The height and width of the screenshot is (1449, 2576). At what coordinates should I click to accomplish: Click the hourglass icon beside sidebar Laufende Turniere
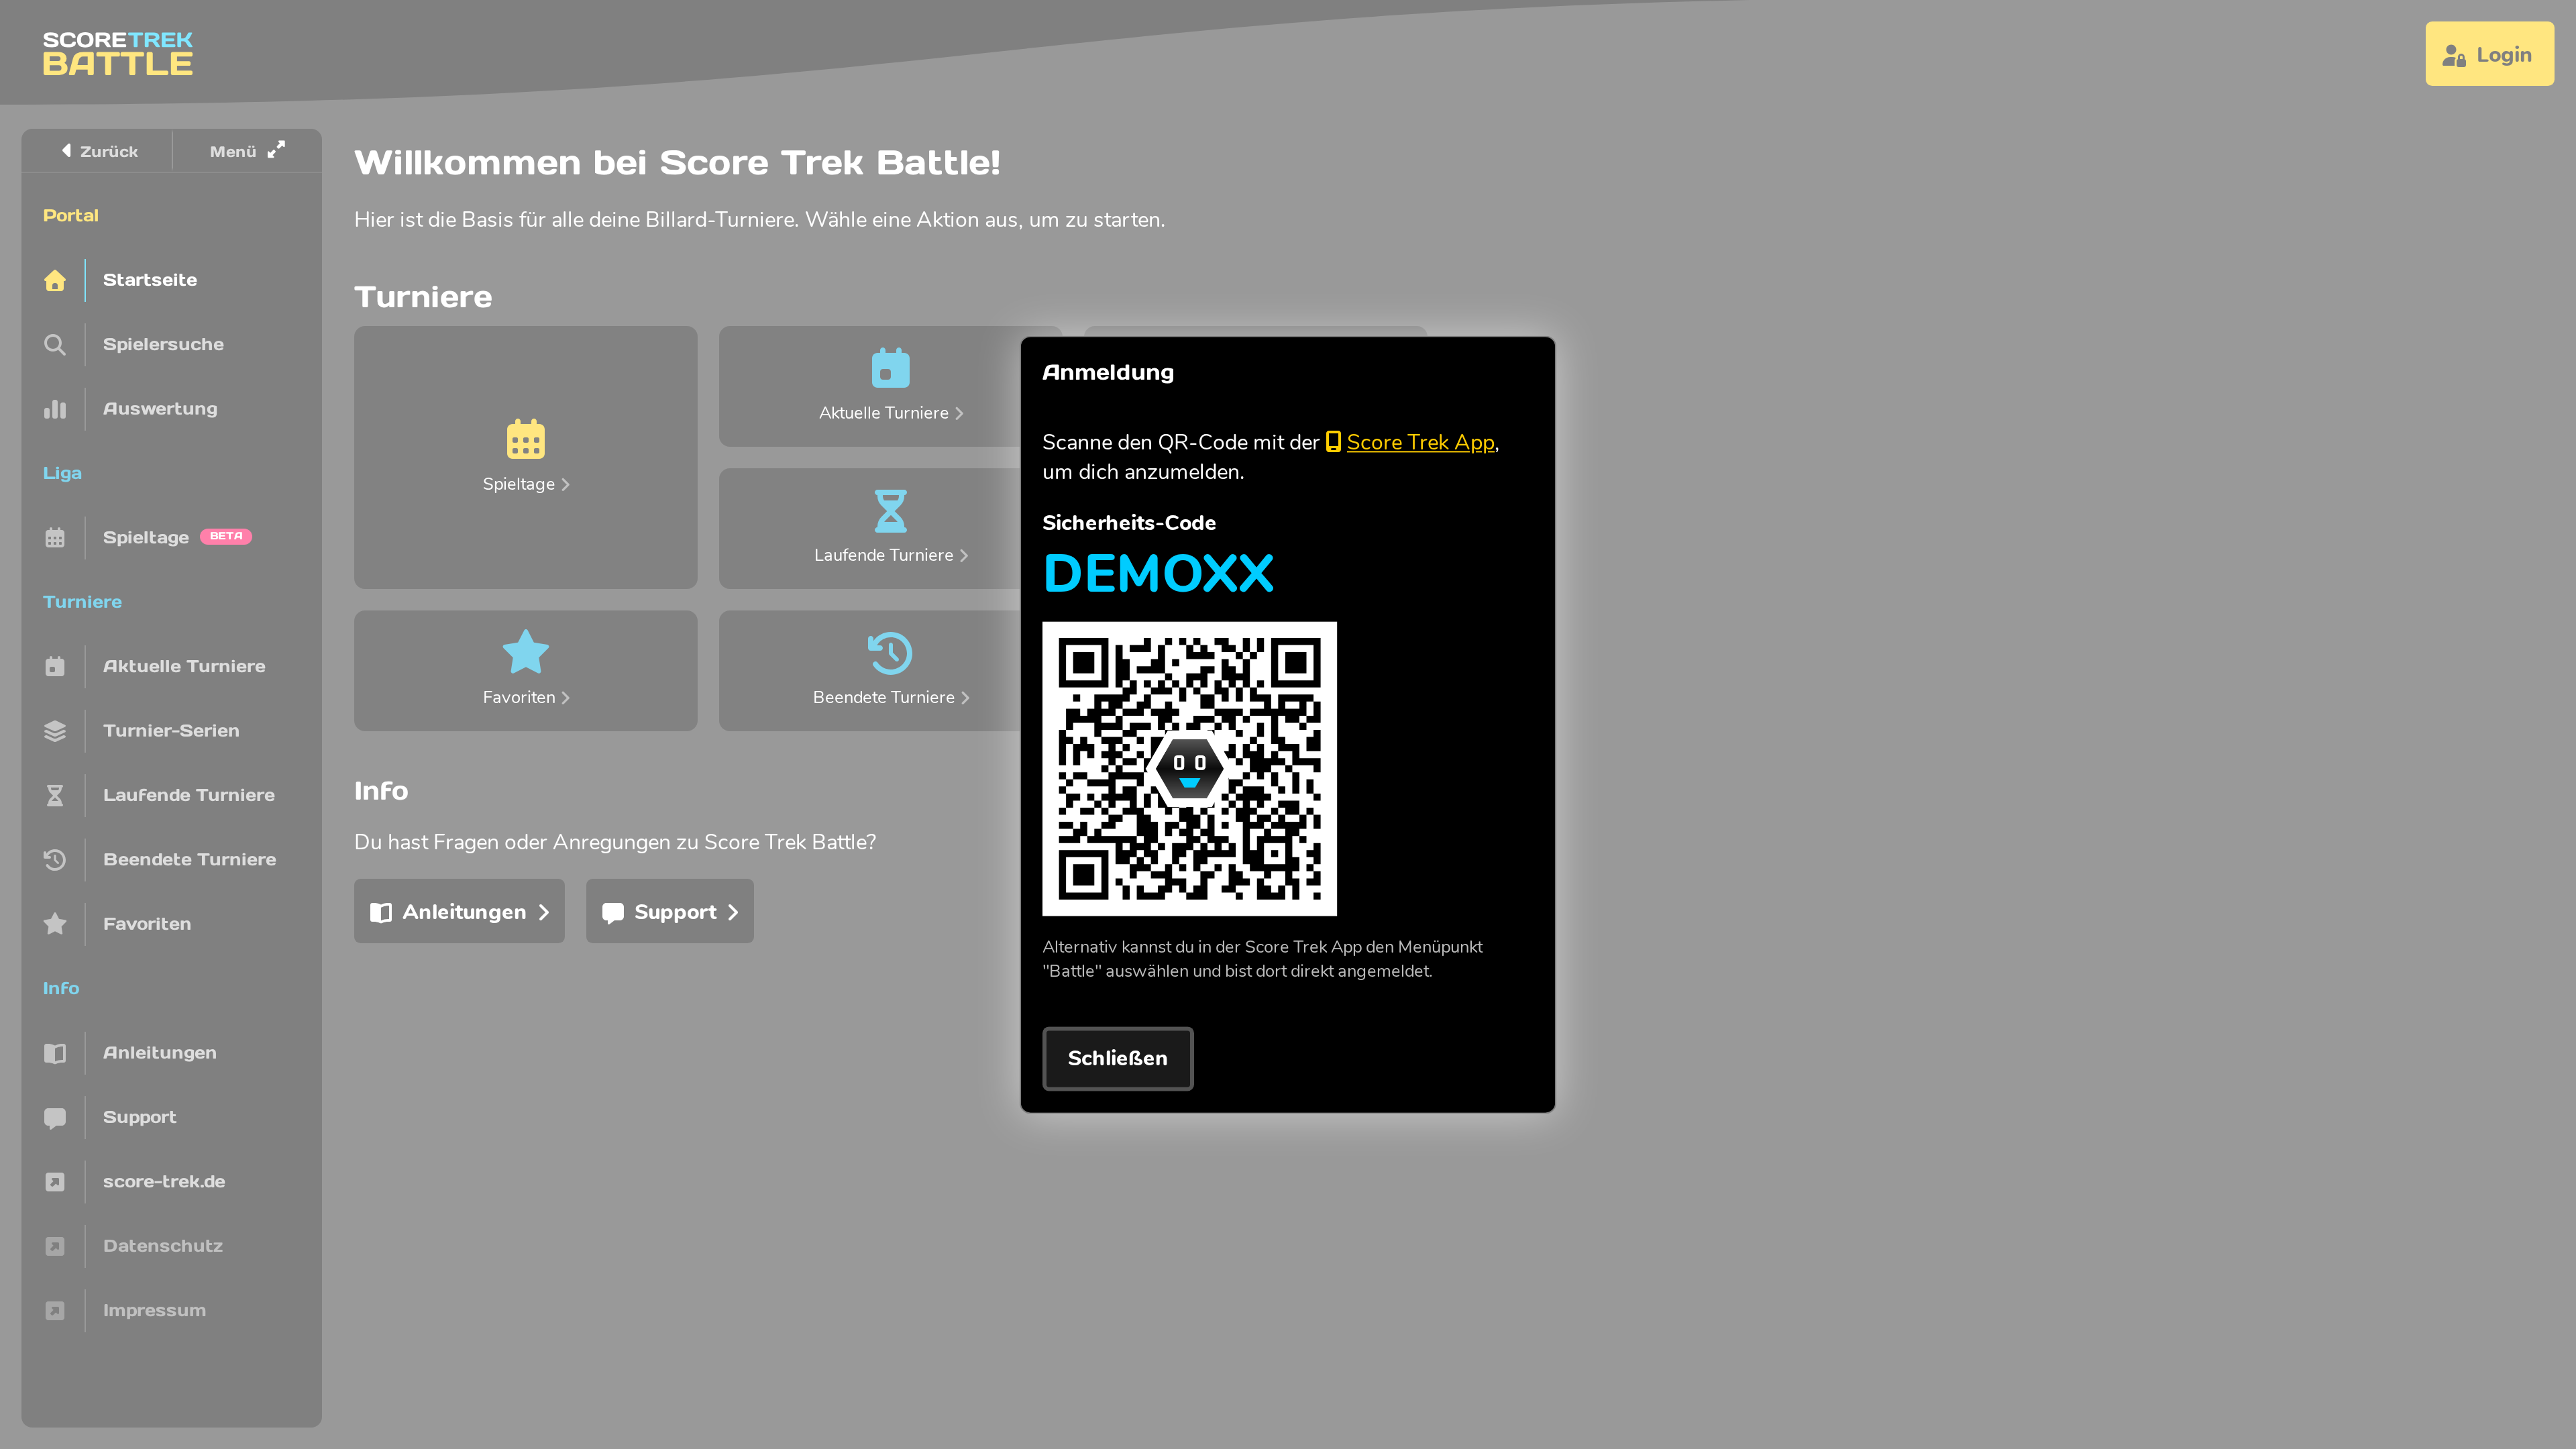pyautogui.click(x=55, y=796)
